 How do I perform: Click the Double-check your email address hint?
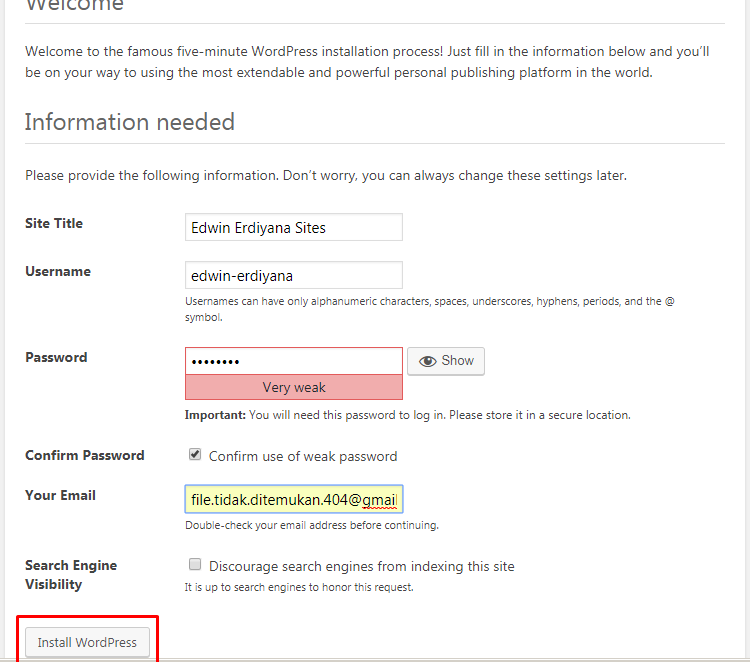(x=312, y=525)
